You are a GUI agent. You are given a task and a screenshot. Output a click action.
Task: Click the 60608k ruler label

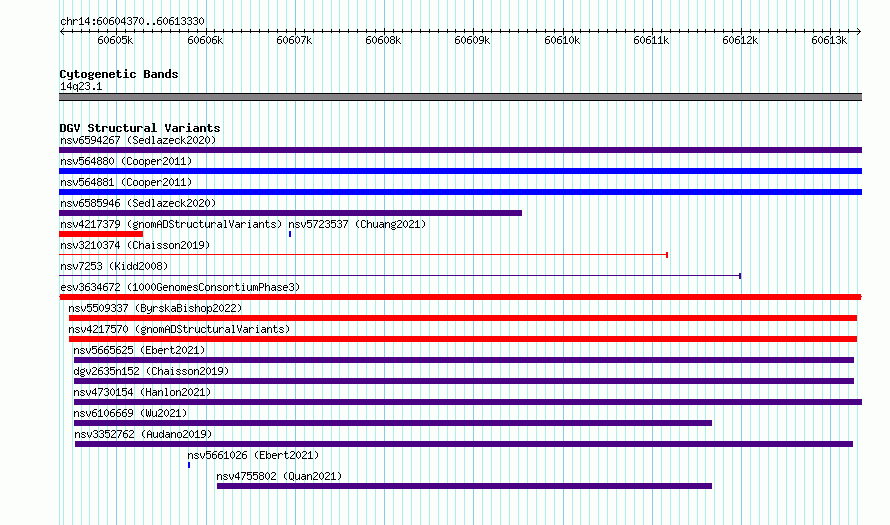[x=383, y=40]
